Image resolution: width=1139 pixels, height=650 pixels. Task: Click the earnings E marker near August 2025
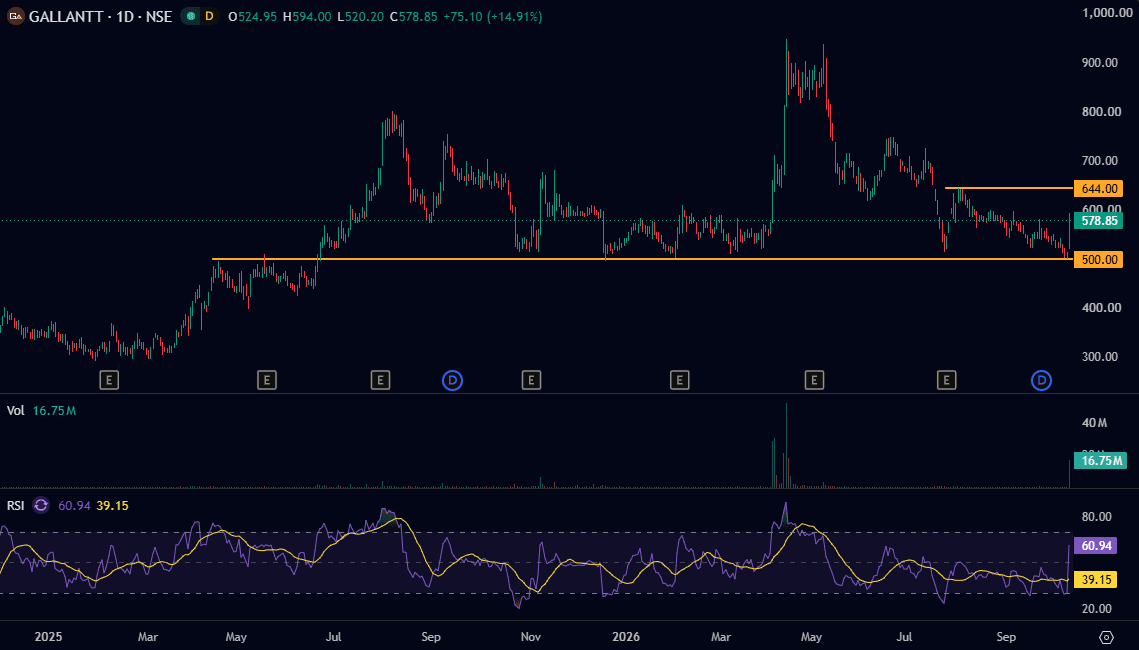[380, 380]
